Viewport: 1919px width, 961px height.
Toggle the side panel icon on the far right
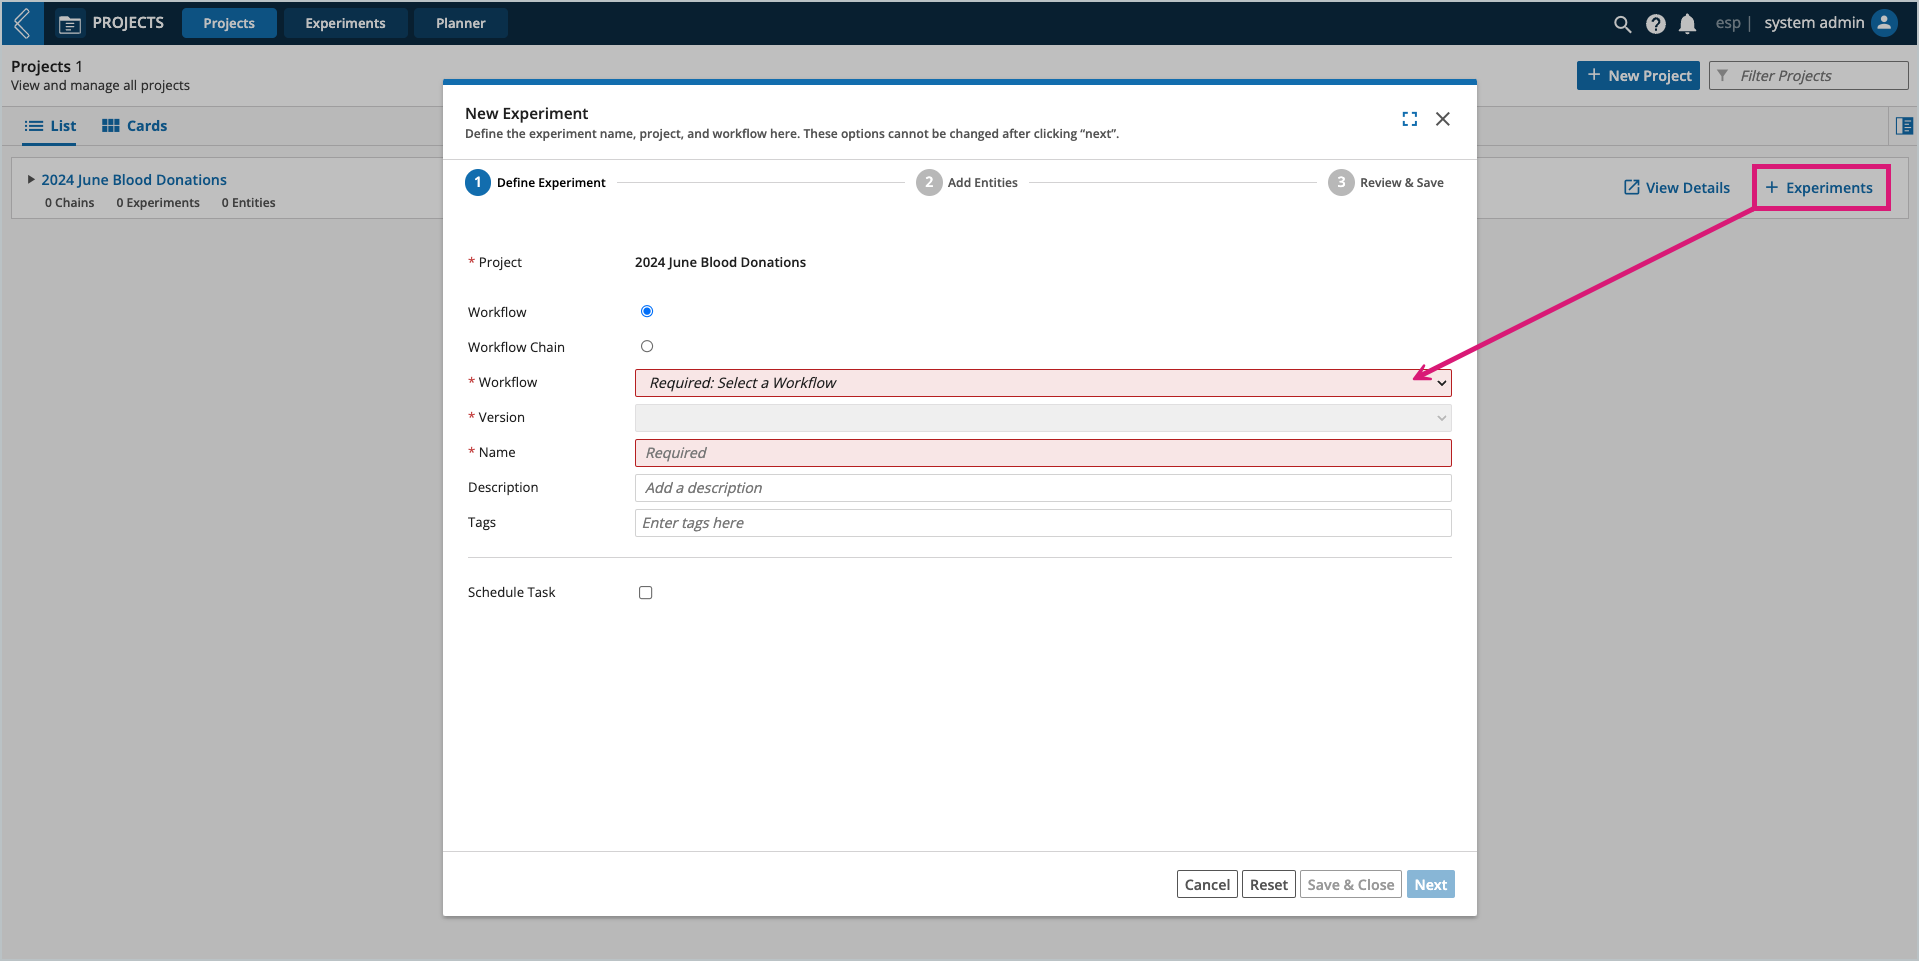click(x=1904, y=126)
